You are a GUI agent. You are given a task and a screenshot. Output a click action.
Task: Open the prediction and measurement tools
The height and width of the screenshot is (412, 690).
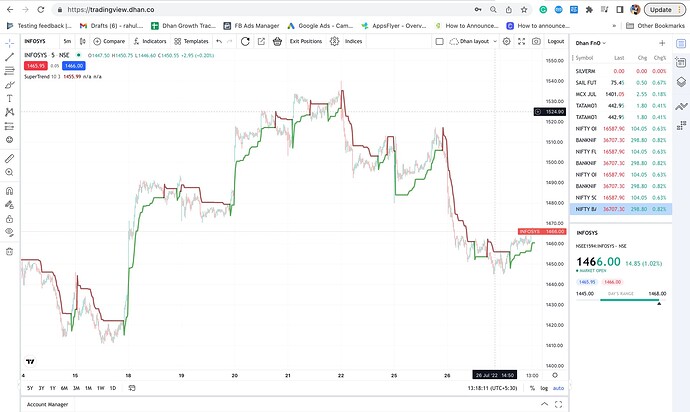(9, 126)
